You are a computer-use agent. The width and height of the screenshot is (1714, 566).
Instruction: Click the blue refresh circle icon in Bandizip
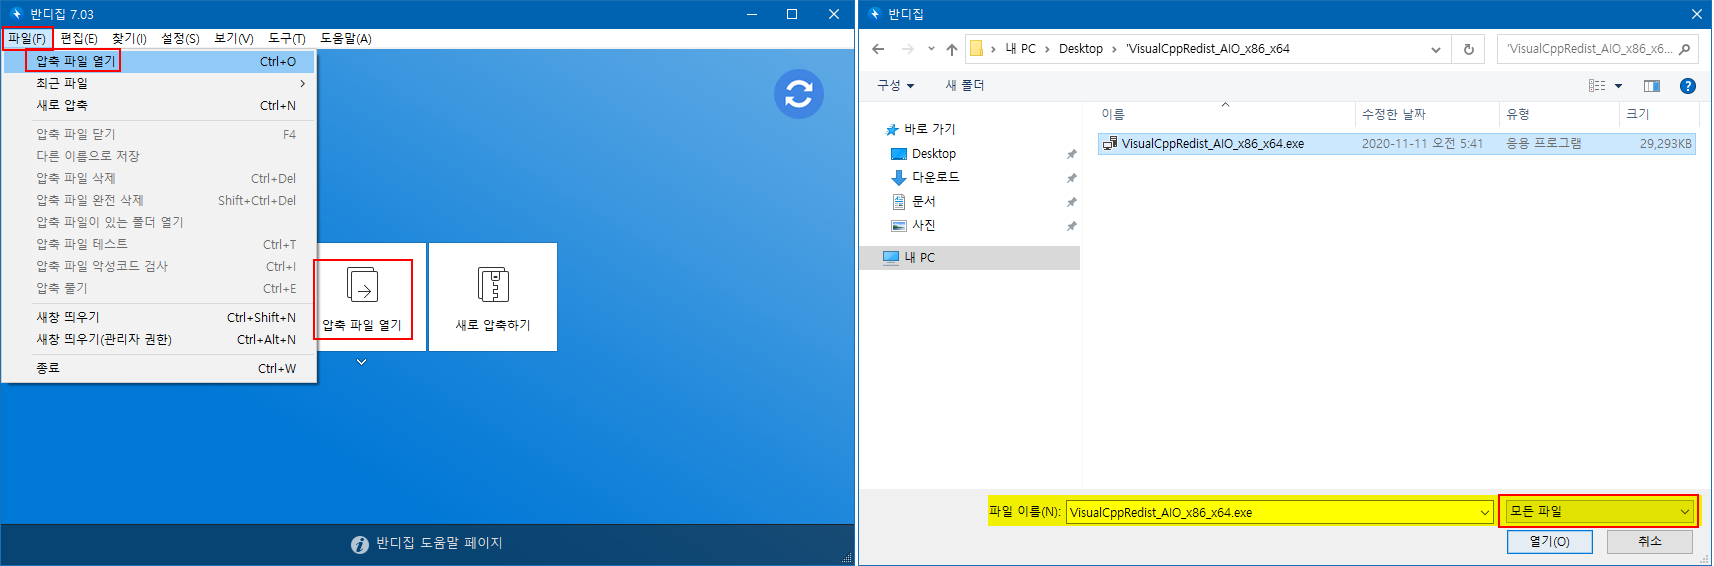click(x=798, y=94)
